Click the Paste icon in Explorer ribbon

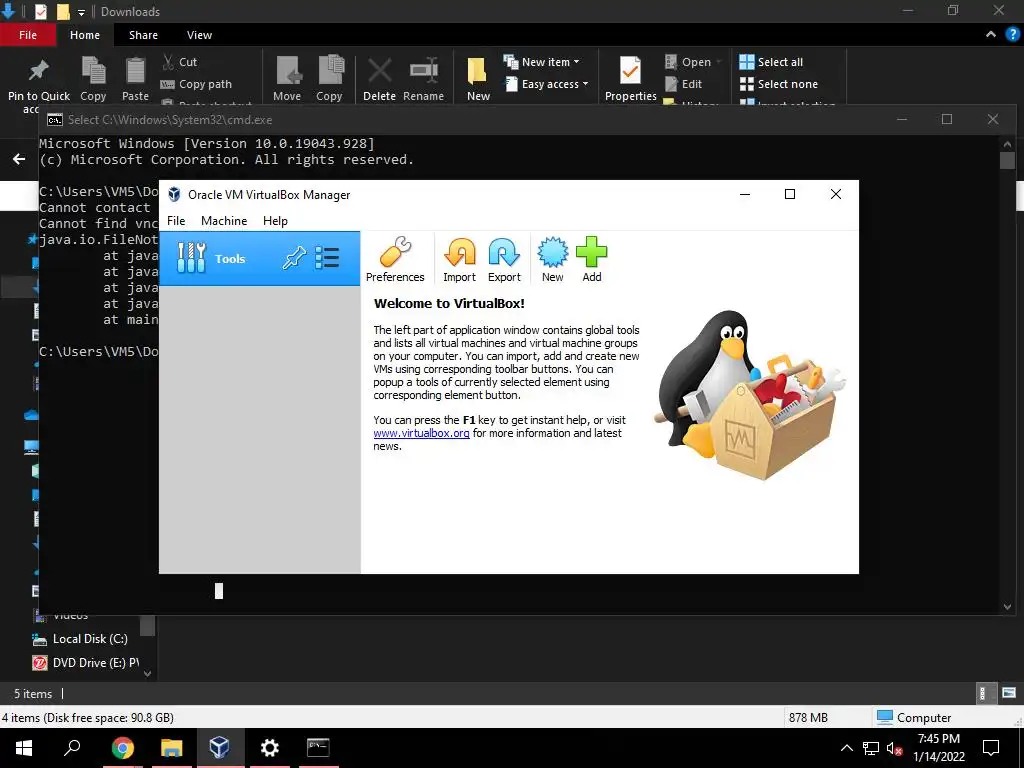tap(135, 79)
